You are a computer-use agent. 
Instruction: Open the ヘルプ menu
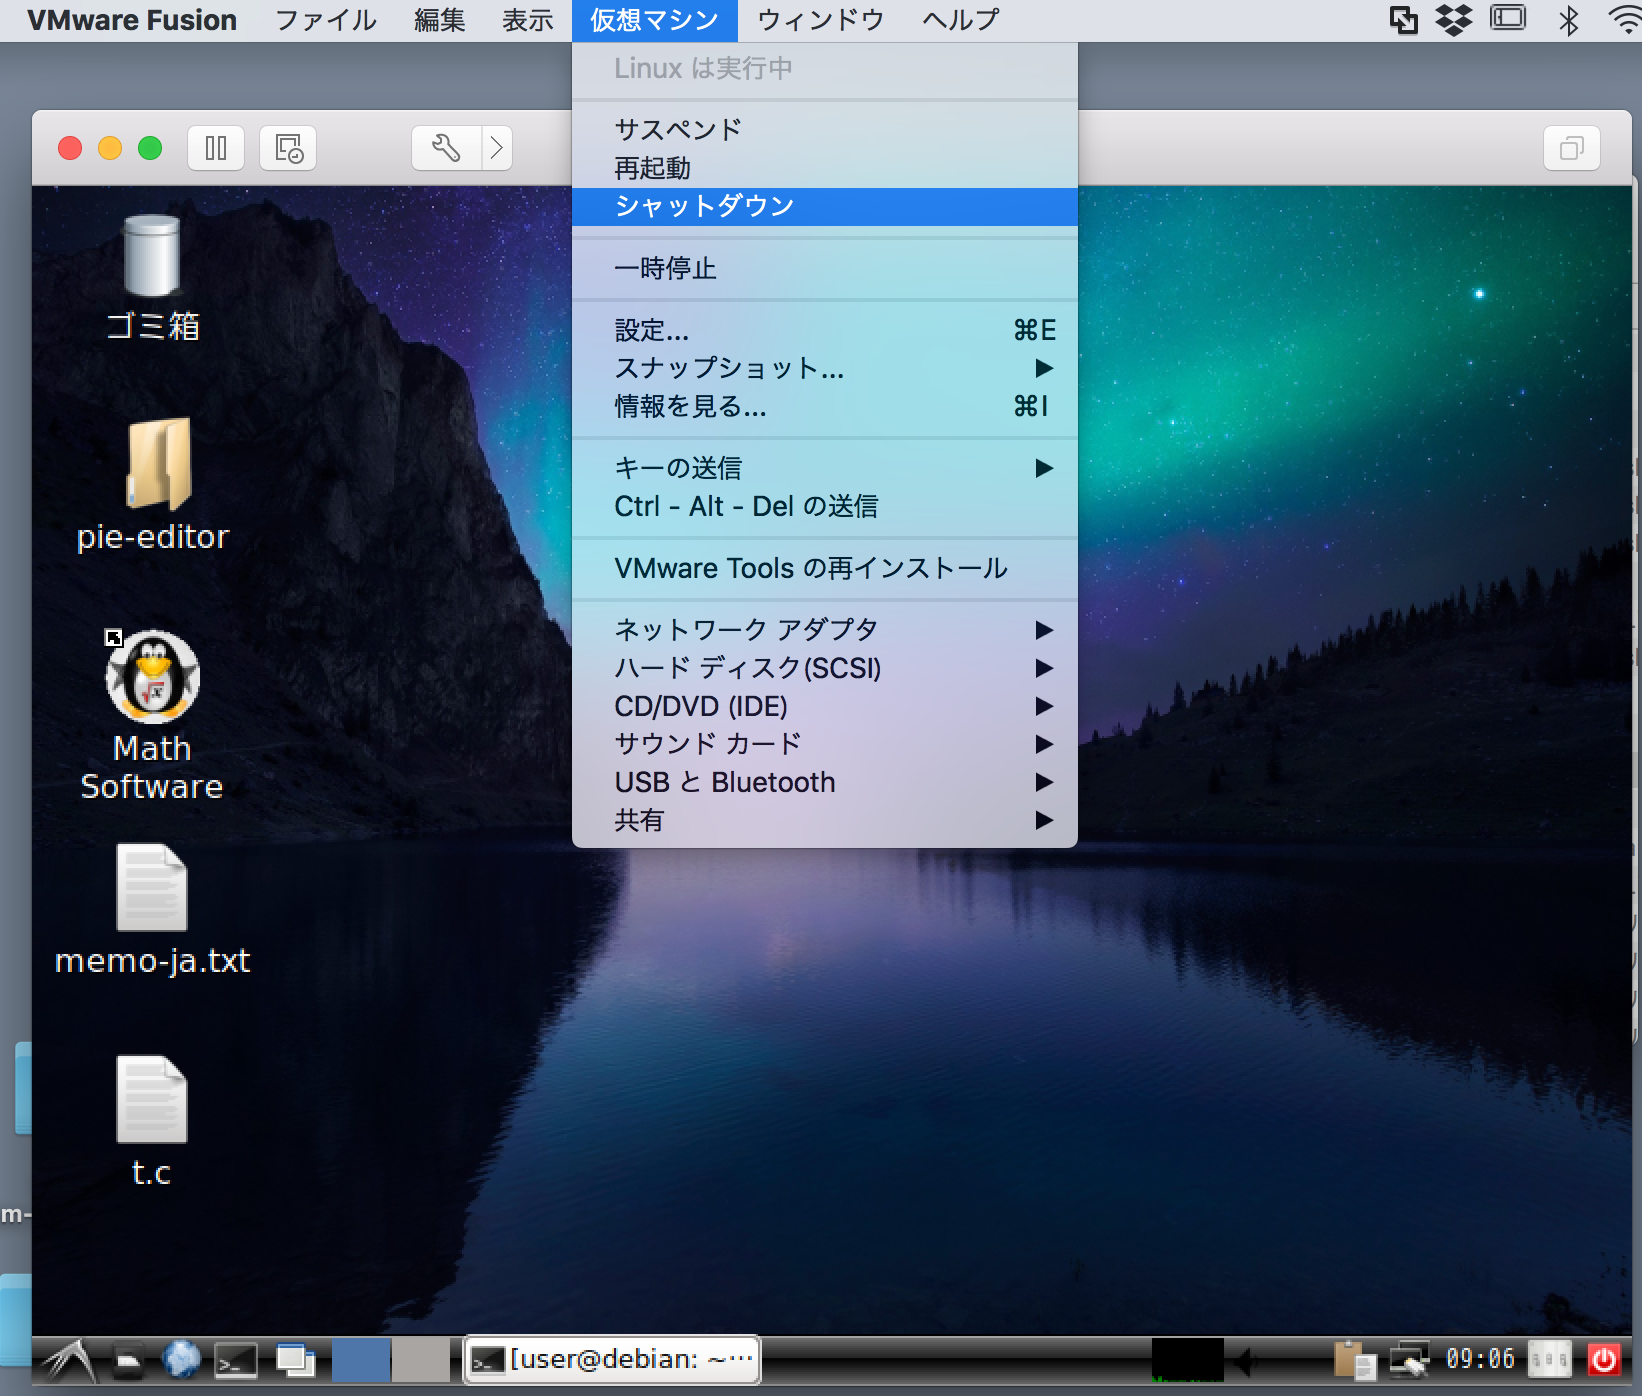961,20
